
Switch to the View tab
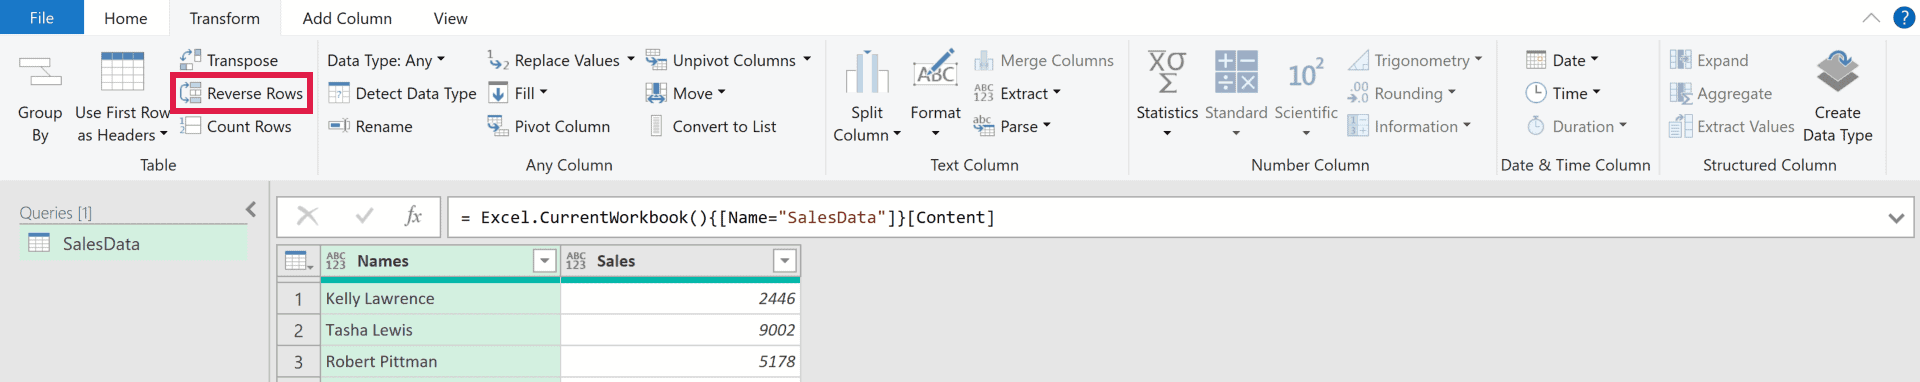[450, 18]
